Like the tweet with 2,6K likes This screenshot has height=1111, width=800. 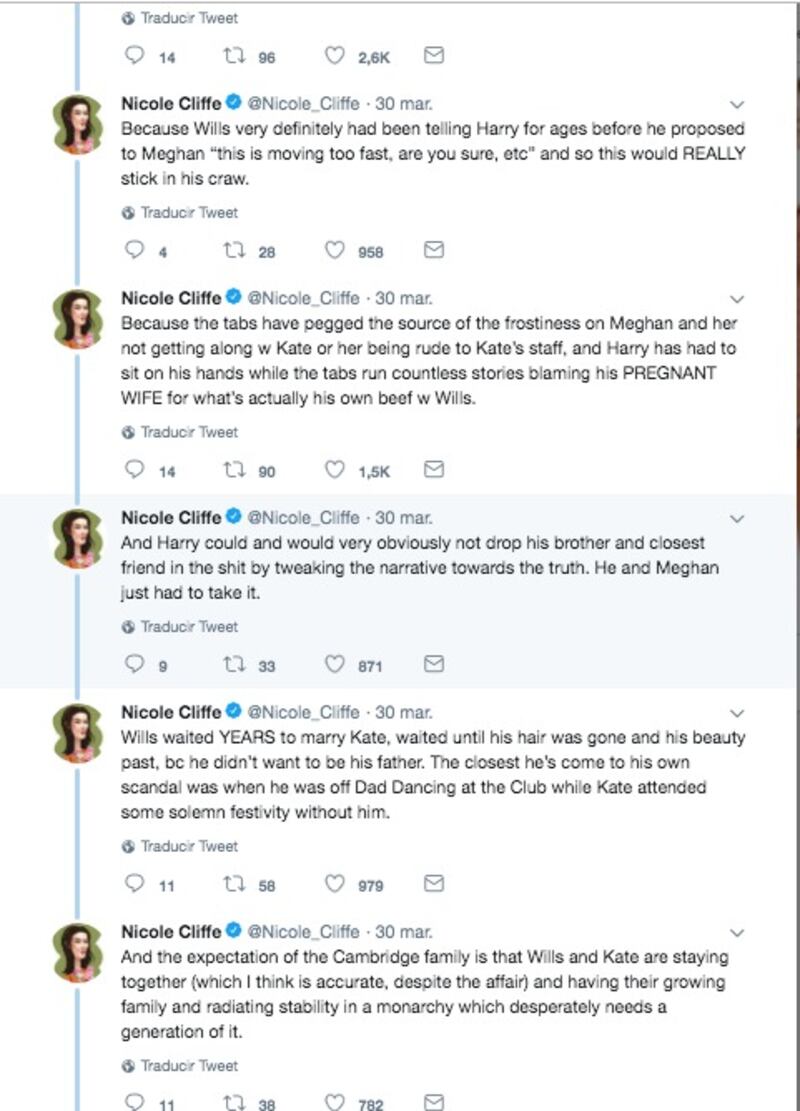334,55
